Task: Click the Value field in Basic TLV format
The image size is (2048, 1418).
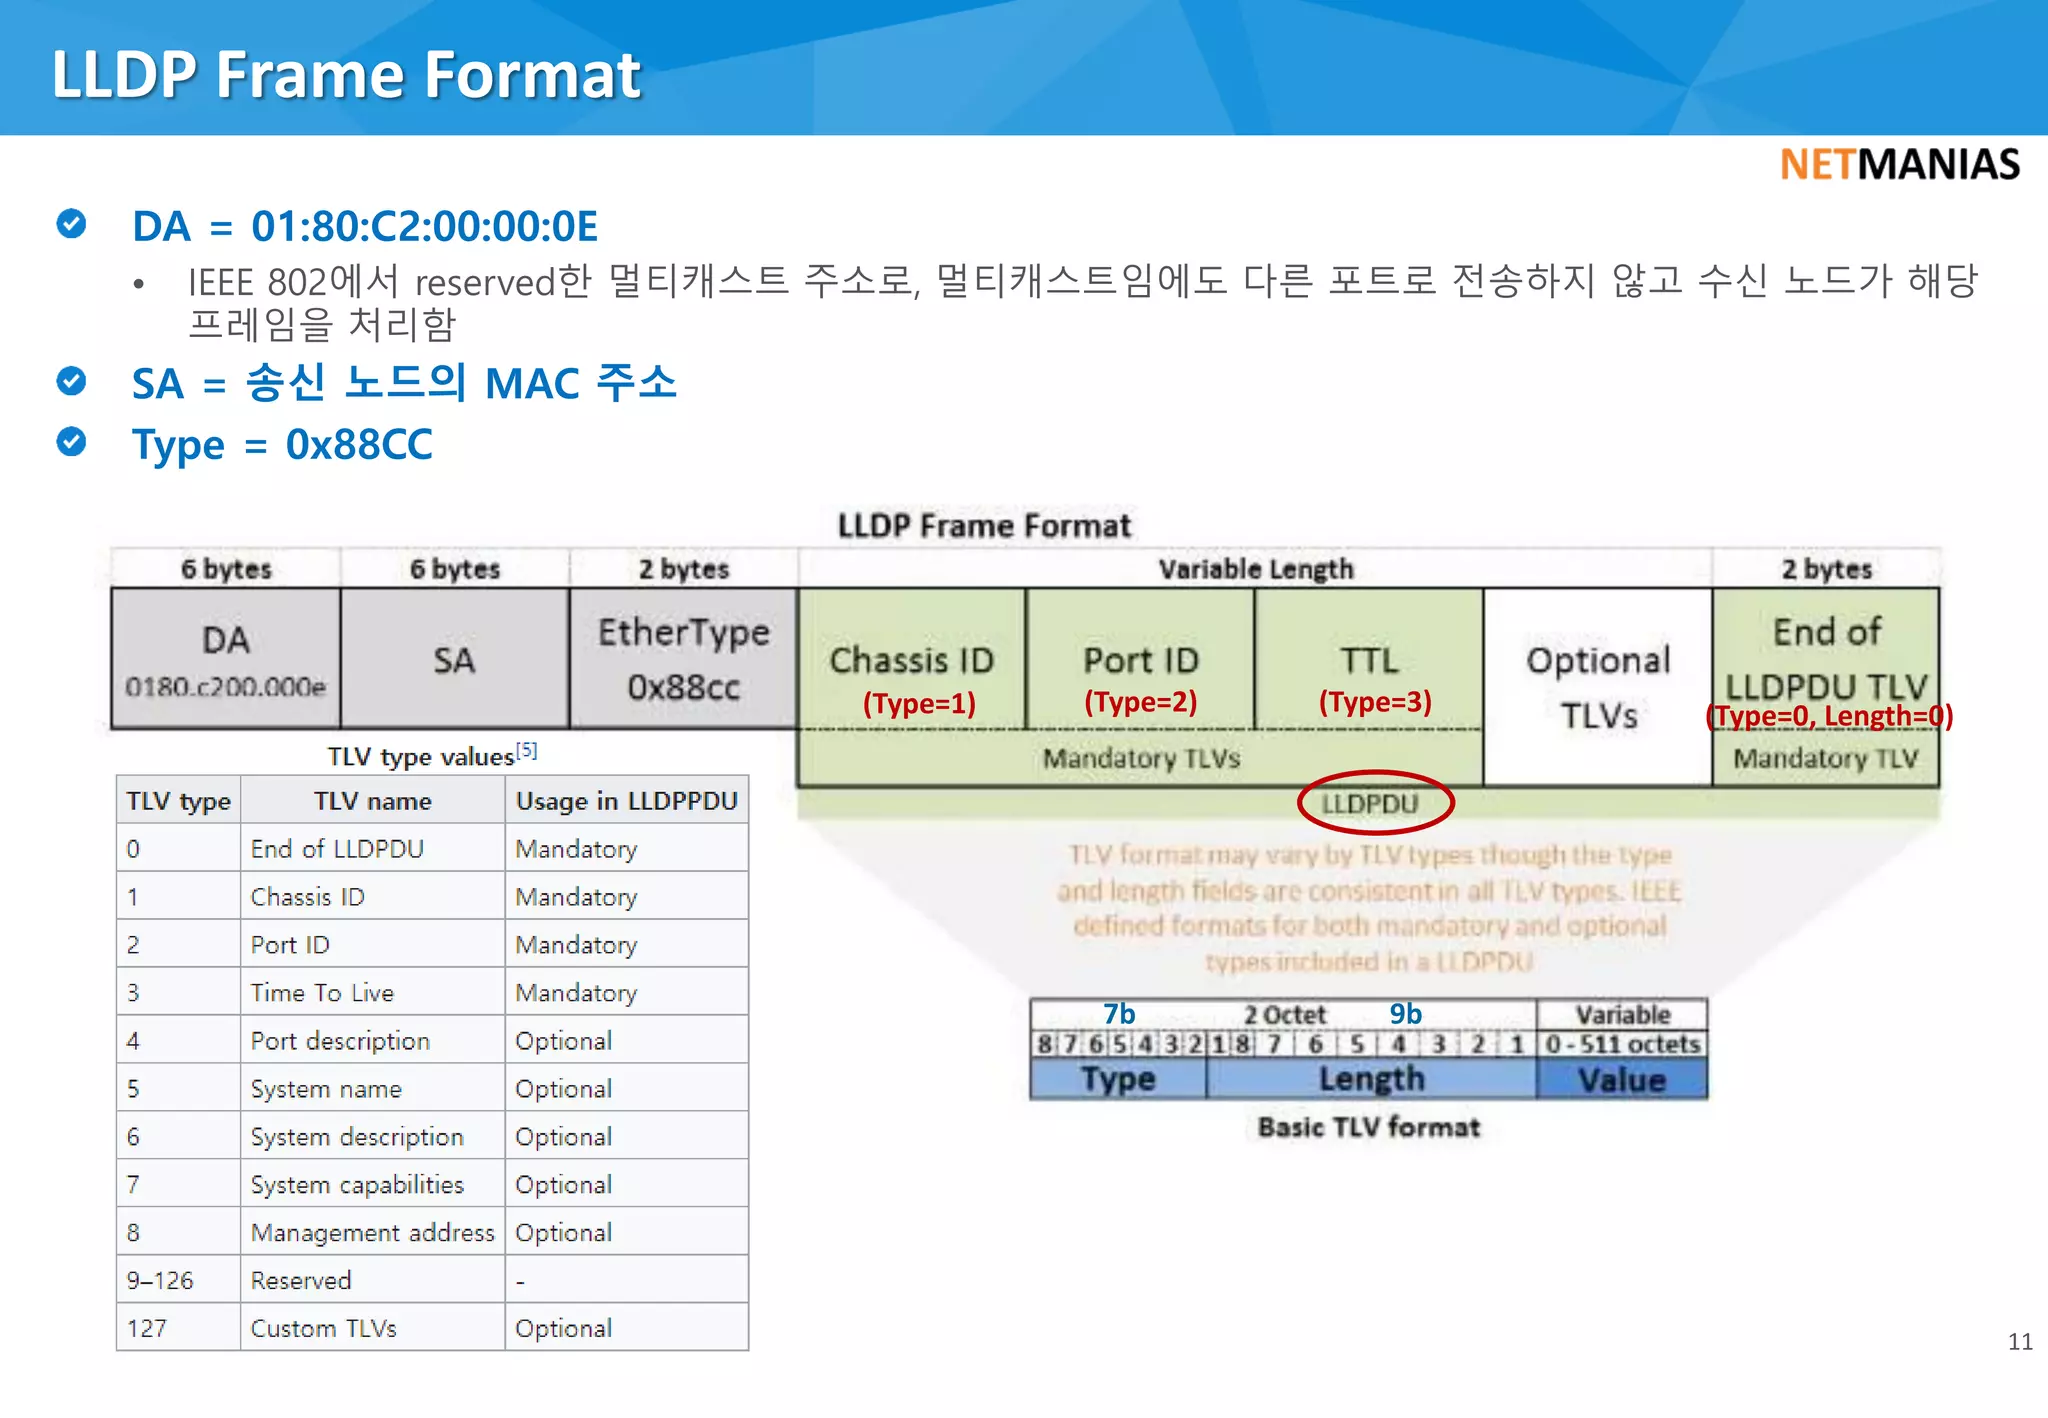Action: tap(1622, 1079)
